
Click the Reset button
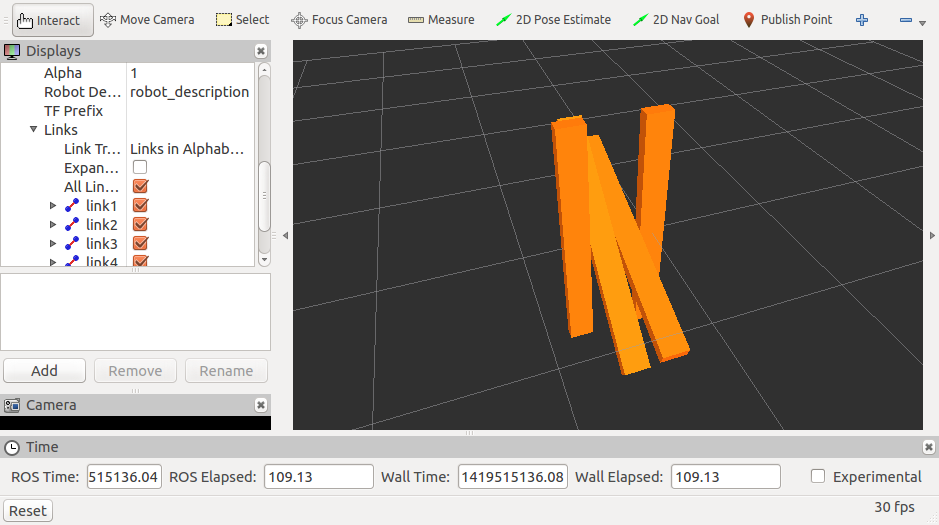(28, 511)
